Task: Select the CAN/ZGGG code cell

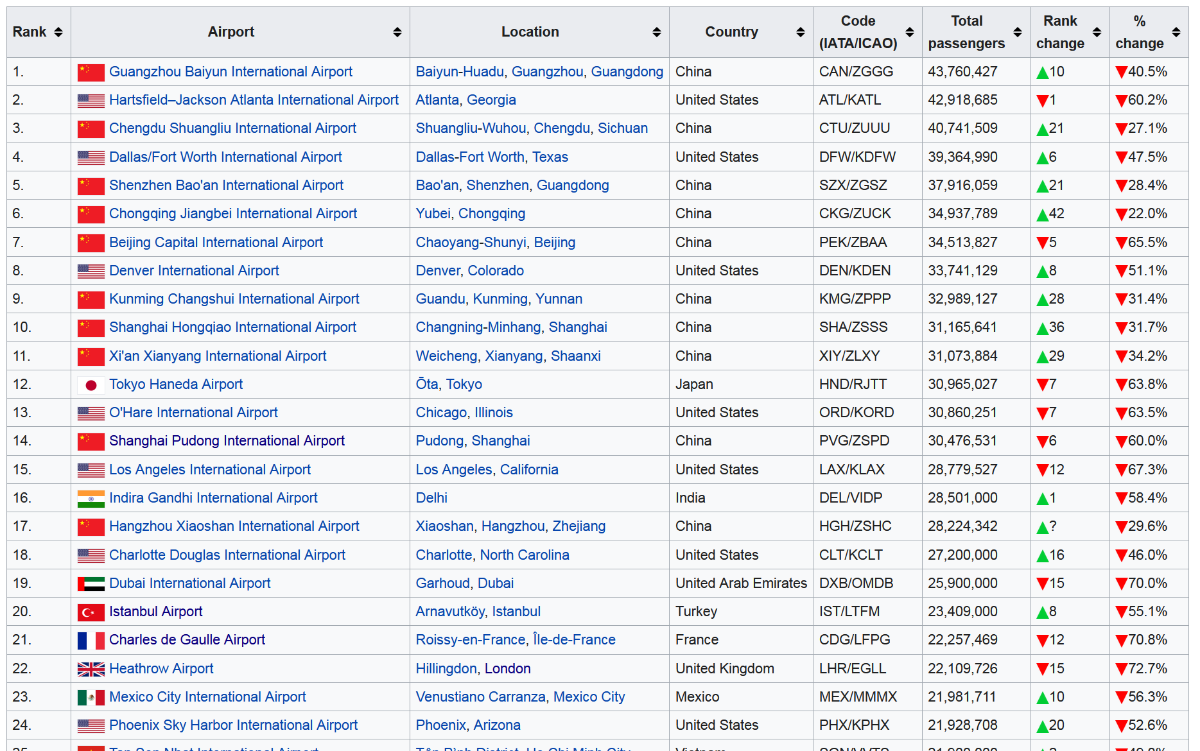Action: point(867,72)
